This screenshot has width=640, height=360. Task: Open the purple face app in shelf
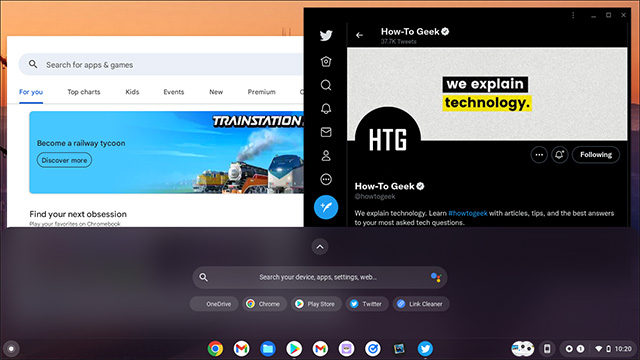pos(347,349)
